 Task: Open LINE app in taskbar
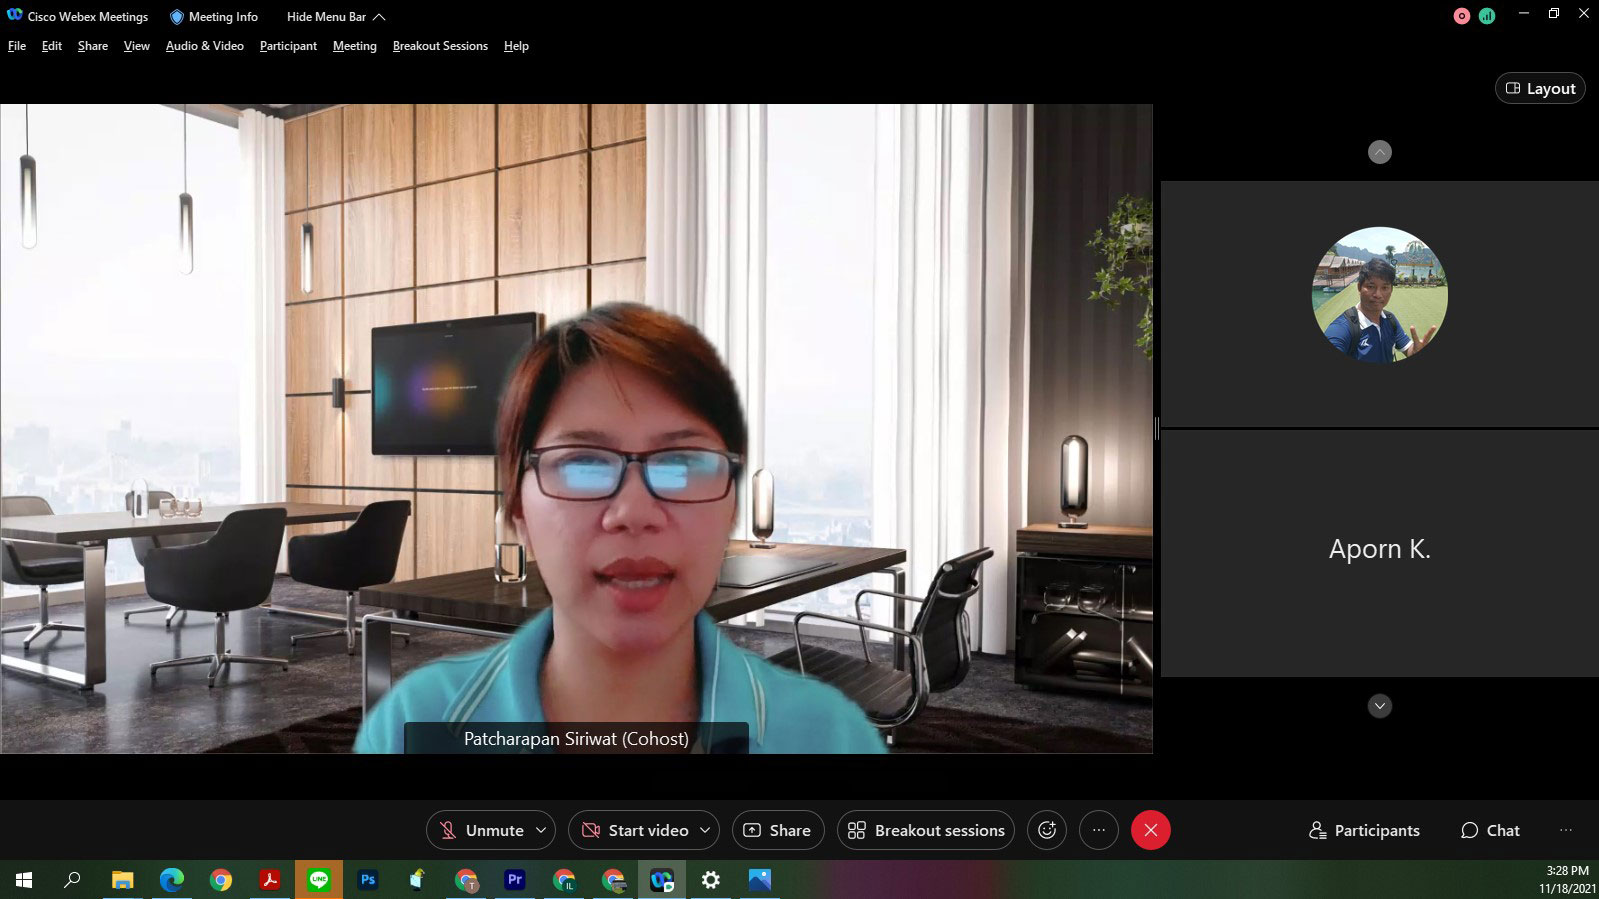(x=319, y=880)
